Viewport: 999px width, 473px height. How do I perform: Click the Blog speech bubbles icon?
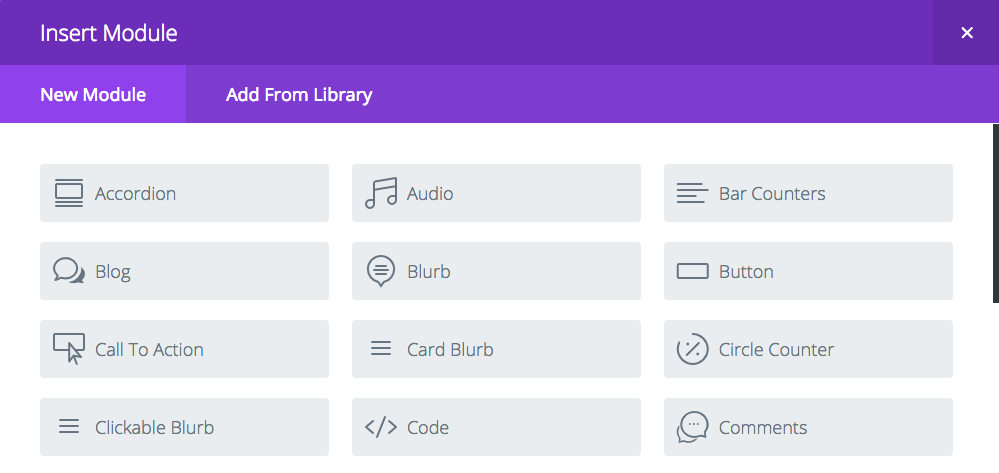click(69, 271)
